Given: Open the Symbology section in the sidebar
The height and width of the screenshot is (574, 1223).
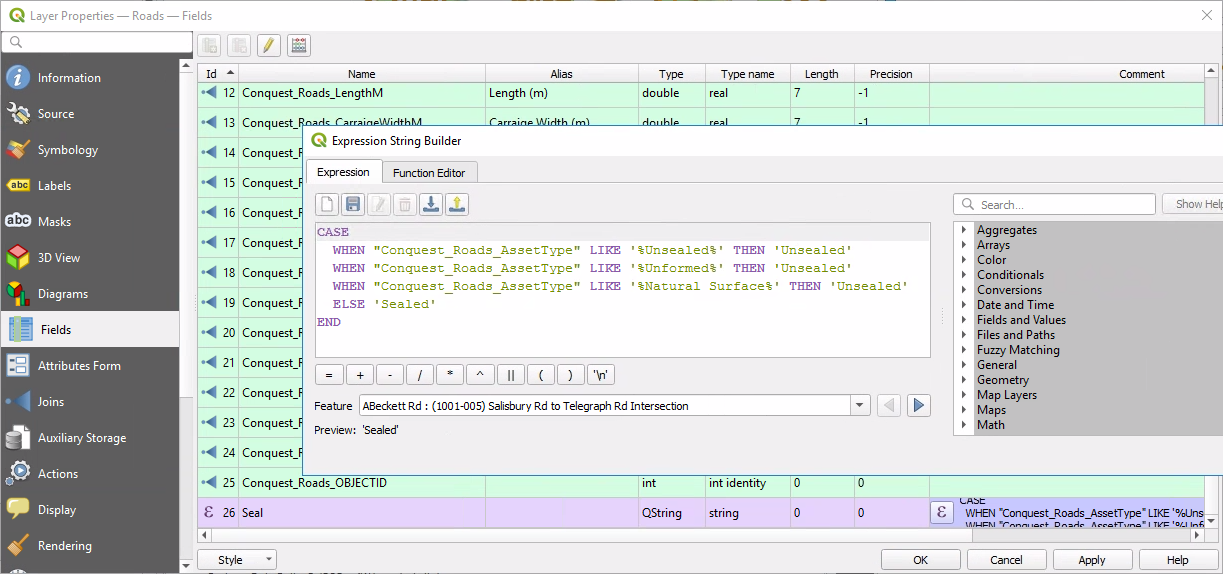Looking at the screenshot, I should pos(68,150).
